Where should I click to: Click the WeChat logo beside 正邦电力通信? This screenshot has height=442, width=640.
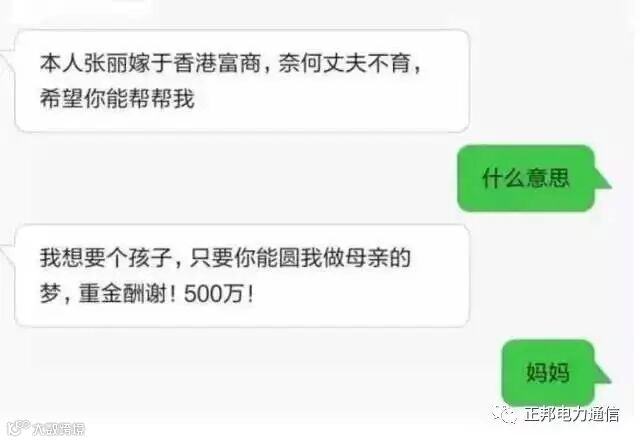click(x=505, y=415)
